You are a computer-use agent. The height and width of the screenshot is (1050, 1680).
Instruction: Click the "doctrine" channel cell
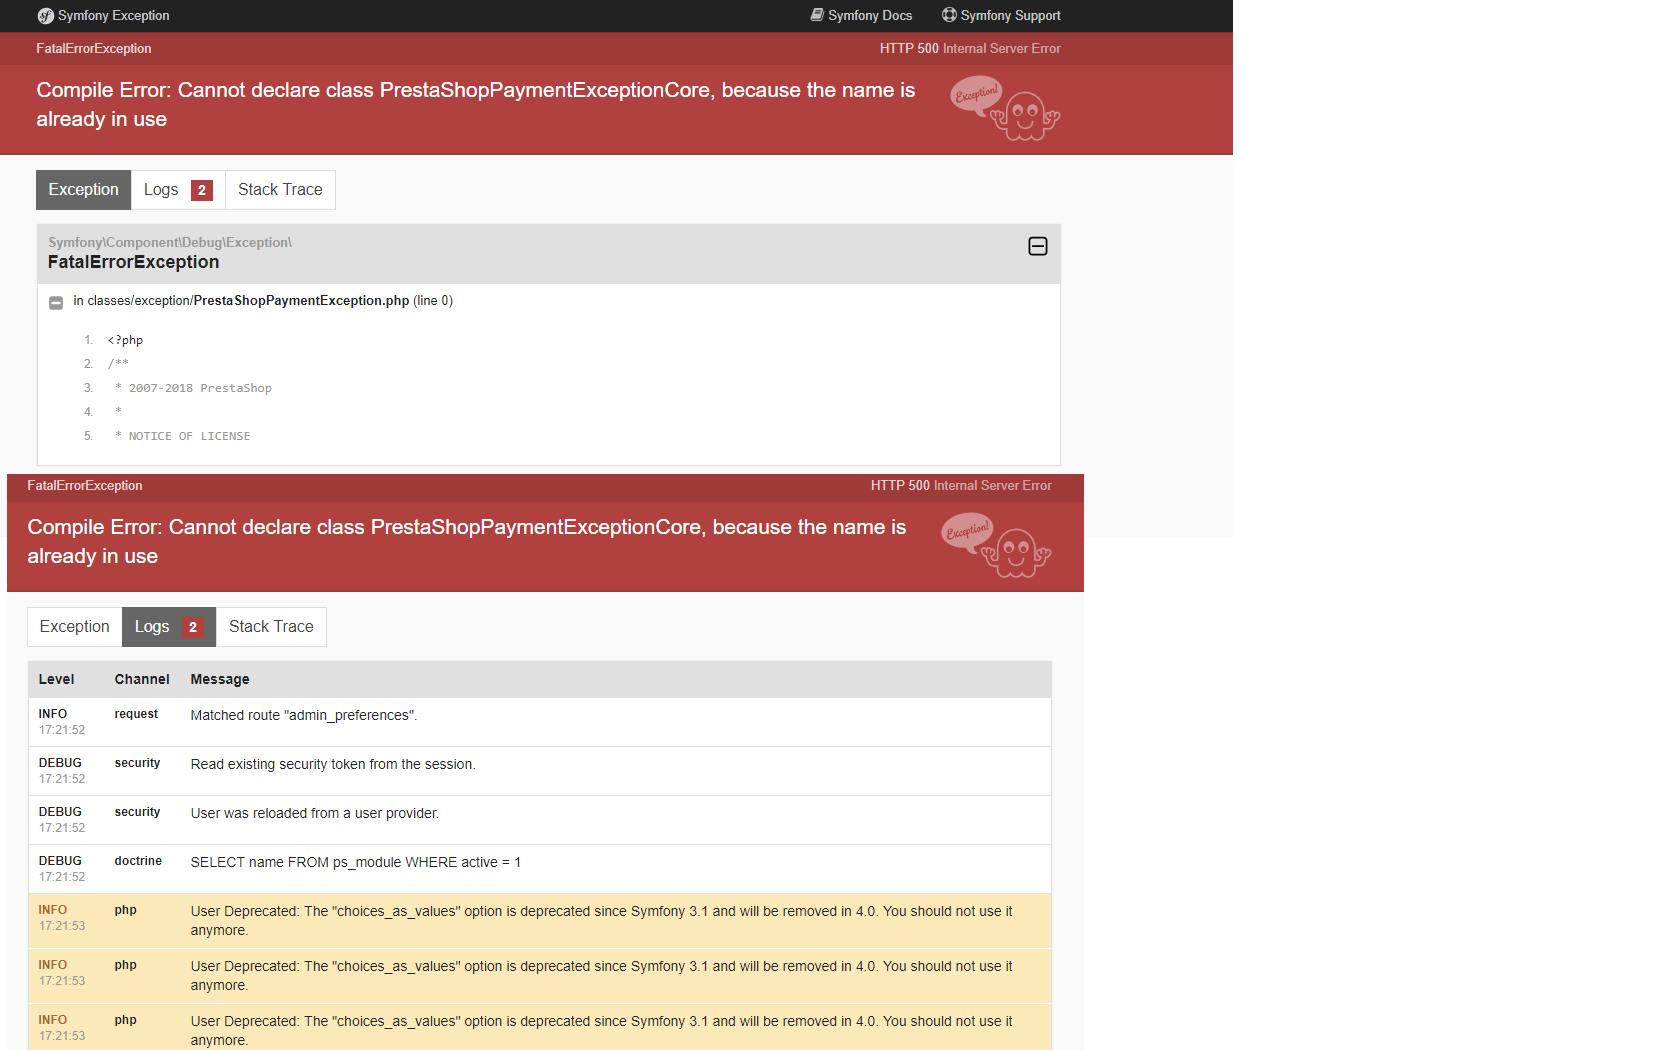[x=138, y=861]
